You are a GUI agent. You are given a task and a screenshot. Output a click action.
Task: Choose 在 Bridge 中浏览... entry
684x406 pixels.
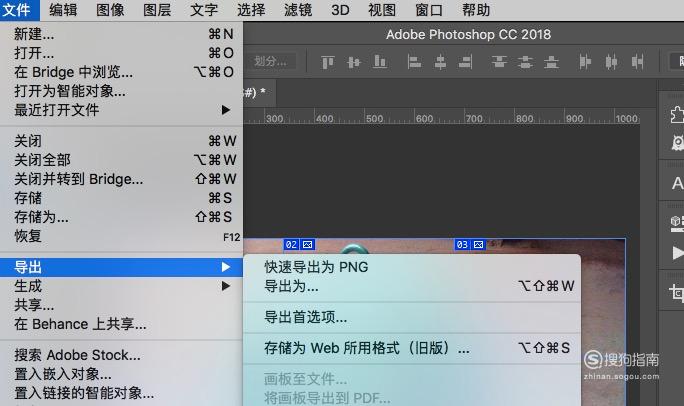coord(121,72)
